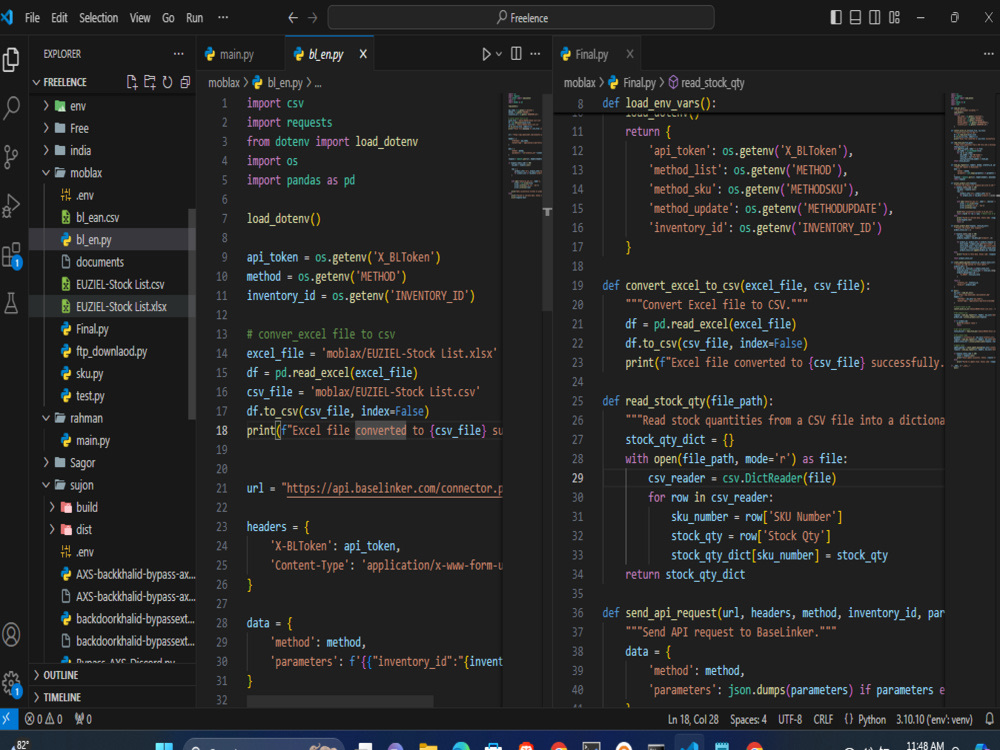Open sku.py file in explorer
The width and height of the screenshot is (1000, 750).
[x=89, y=374]
